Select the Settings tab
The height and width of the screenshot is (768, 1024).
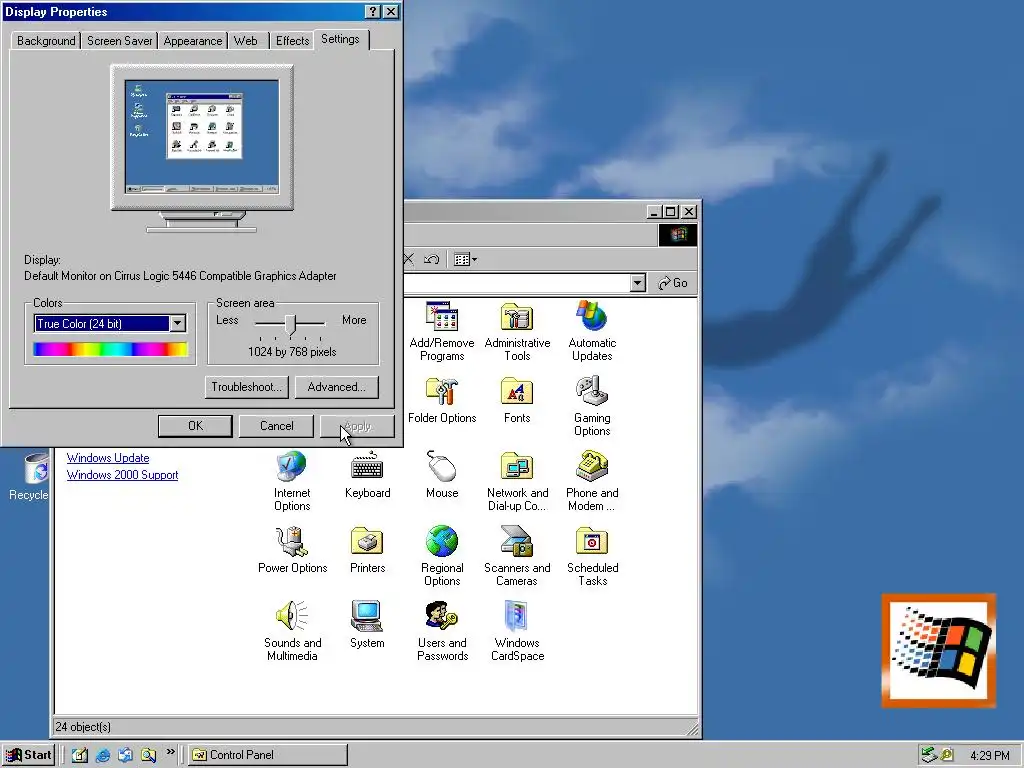point(340,39)
